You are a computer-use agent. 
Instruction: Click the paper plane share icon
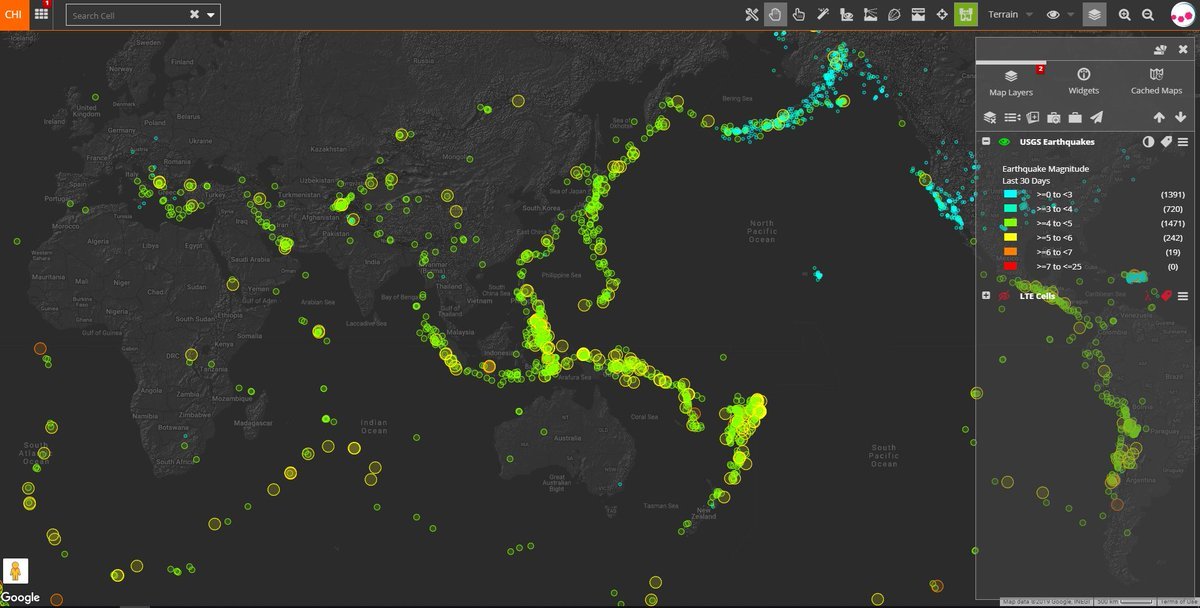coord(1096,118)
